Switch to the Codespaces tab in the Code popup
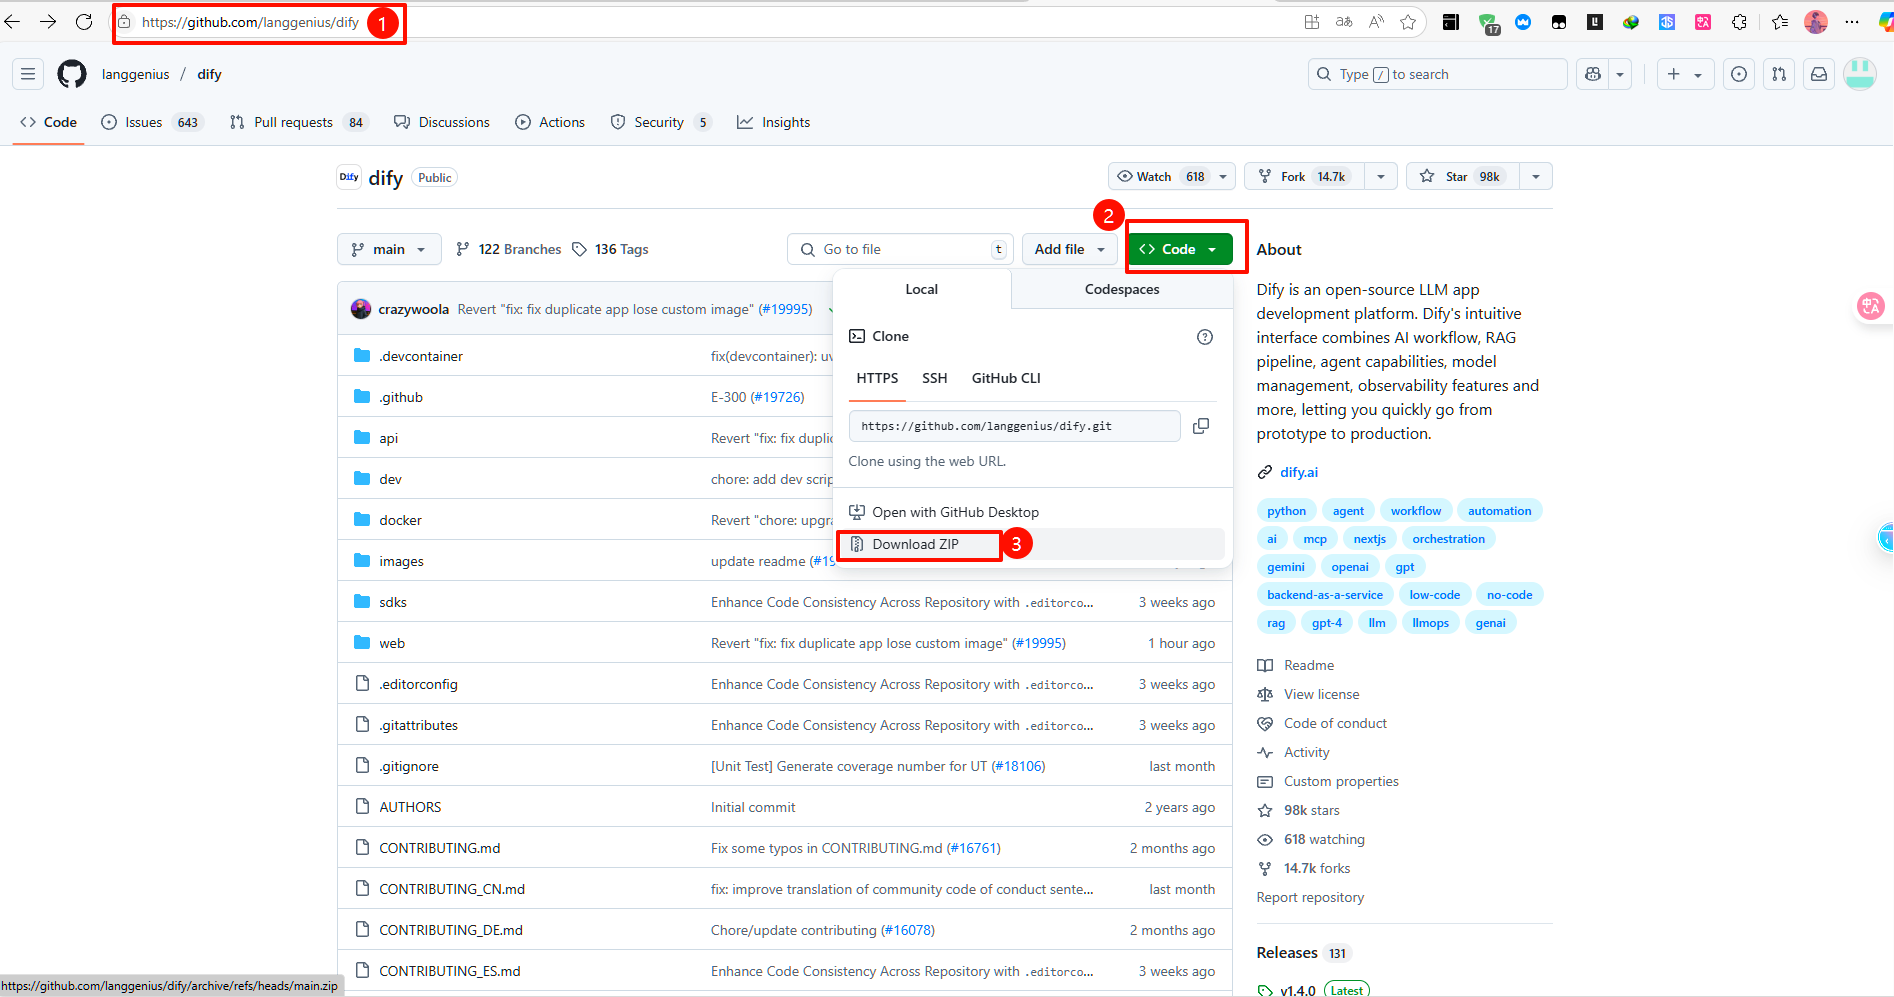The image size is (1894, 997). pos(1122,289)
